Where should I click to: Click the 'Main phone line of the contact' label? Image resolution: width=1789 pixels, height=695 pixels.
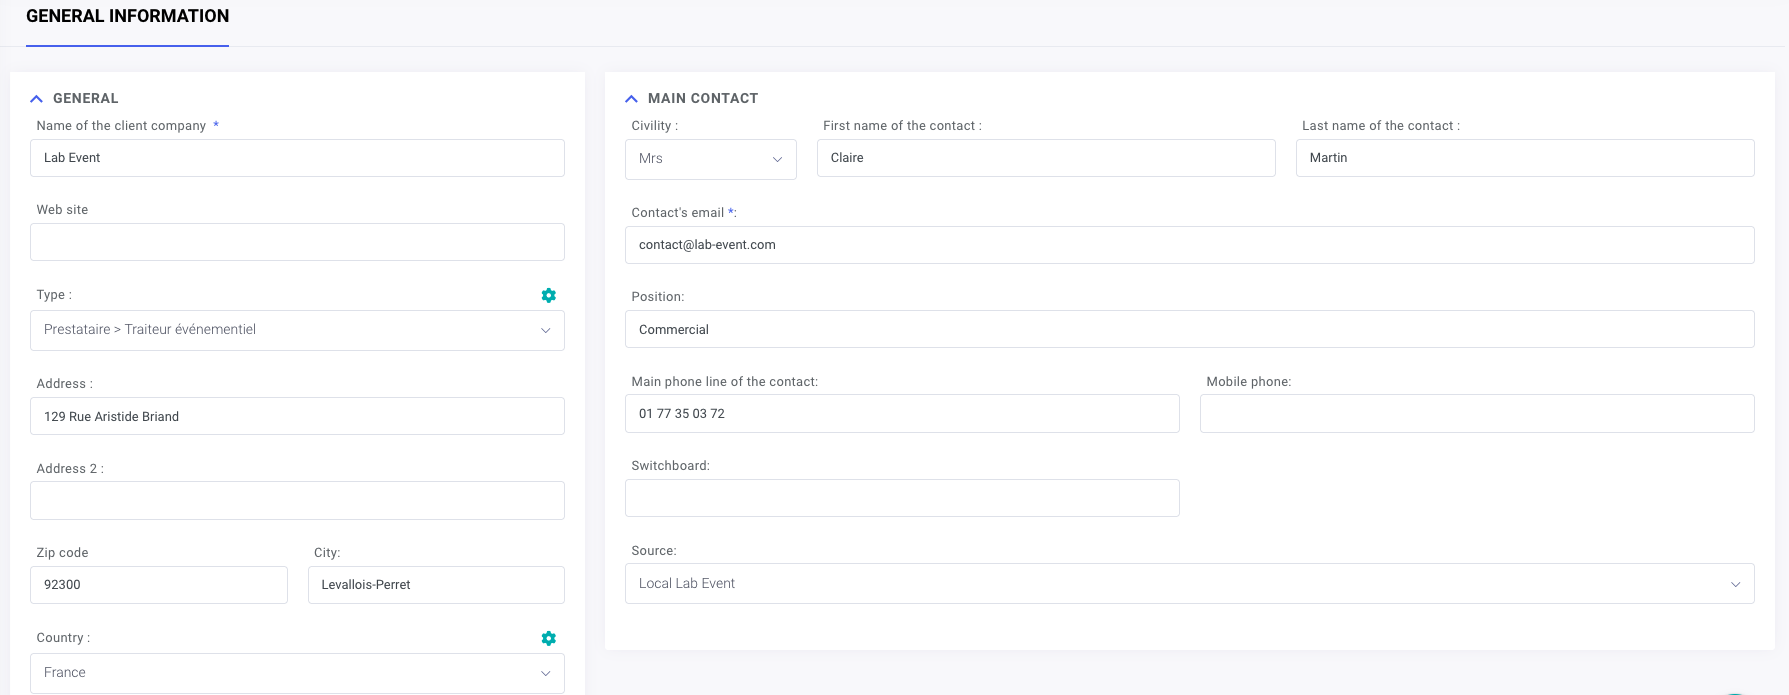tap(725, 382)
